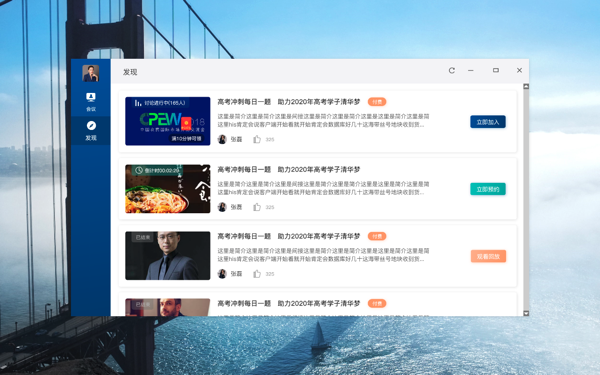Open the user profile avatar in sidebar
Screen dimensions: 600x375
tap(91, 73)
